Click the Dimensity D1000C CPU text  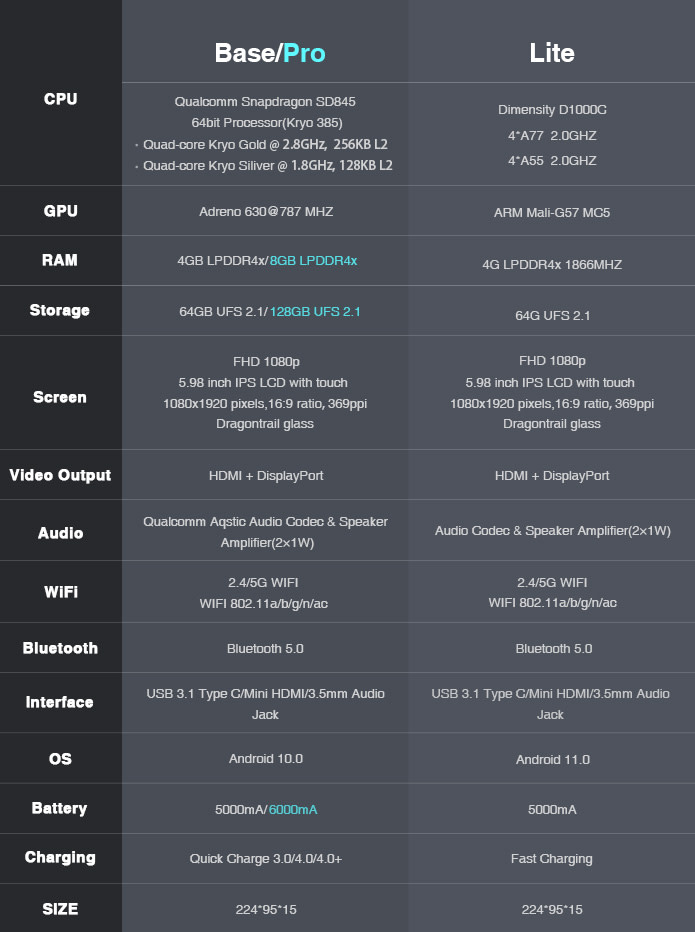(x=552, y=110)
